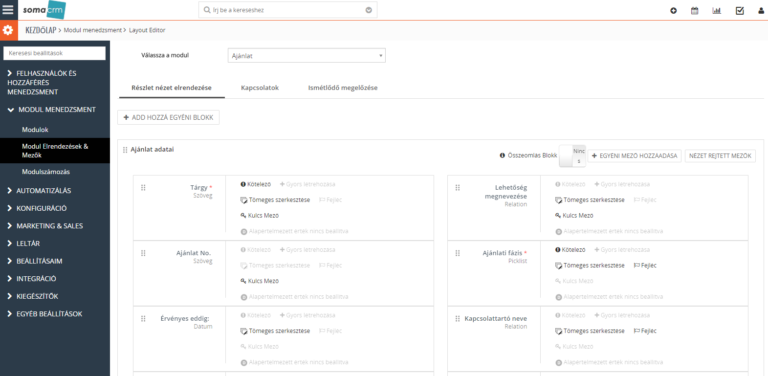Toggle Tömeges szerkesztése for Tárgy field
768x376 pixels.
275,200
